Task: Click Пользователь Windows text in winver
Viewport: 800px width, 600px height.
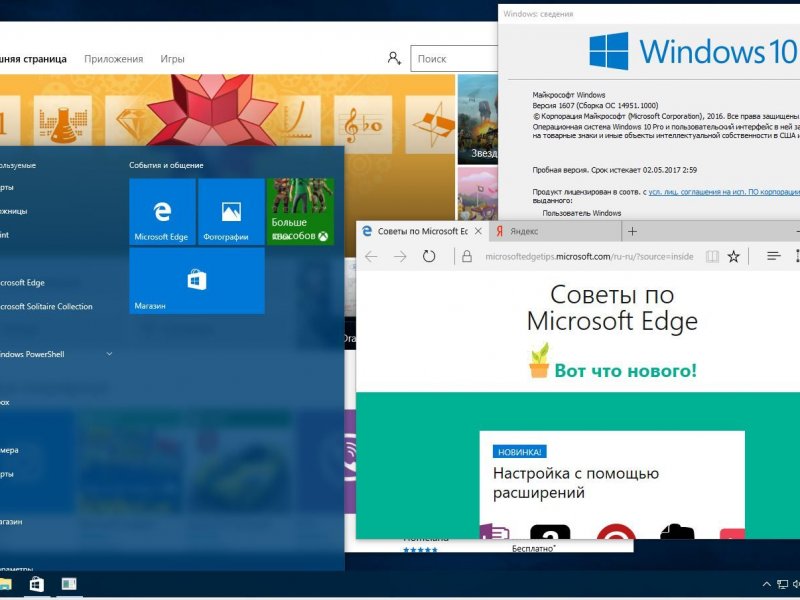Action: 582,213
